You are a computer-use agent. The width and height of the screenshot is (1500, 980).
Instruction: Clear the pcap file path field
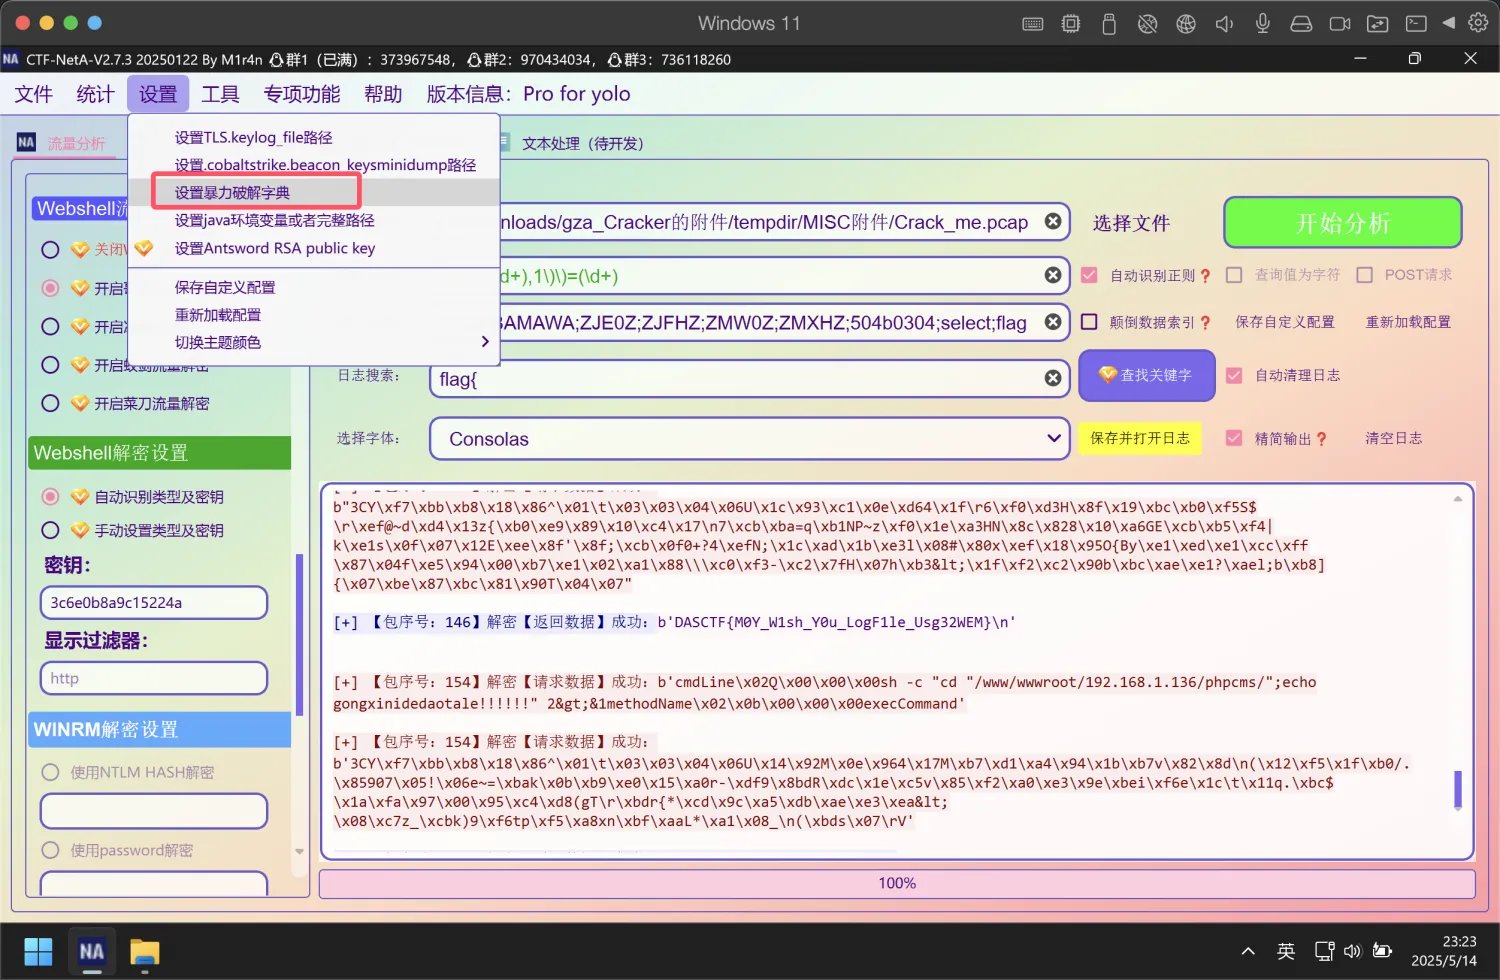click(1053, 221)
